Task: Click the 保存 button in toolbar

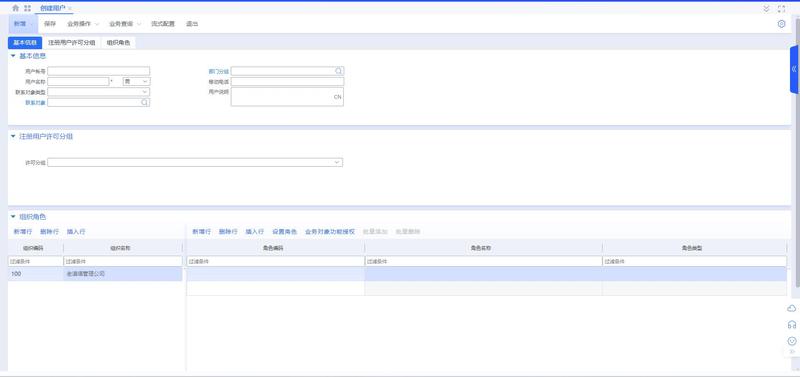Action: [x=50, y=24]
